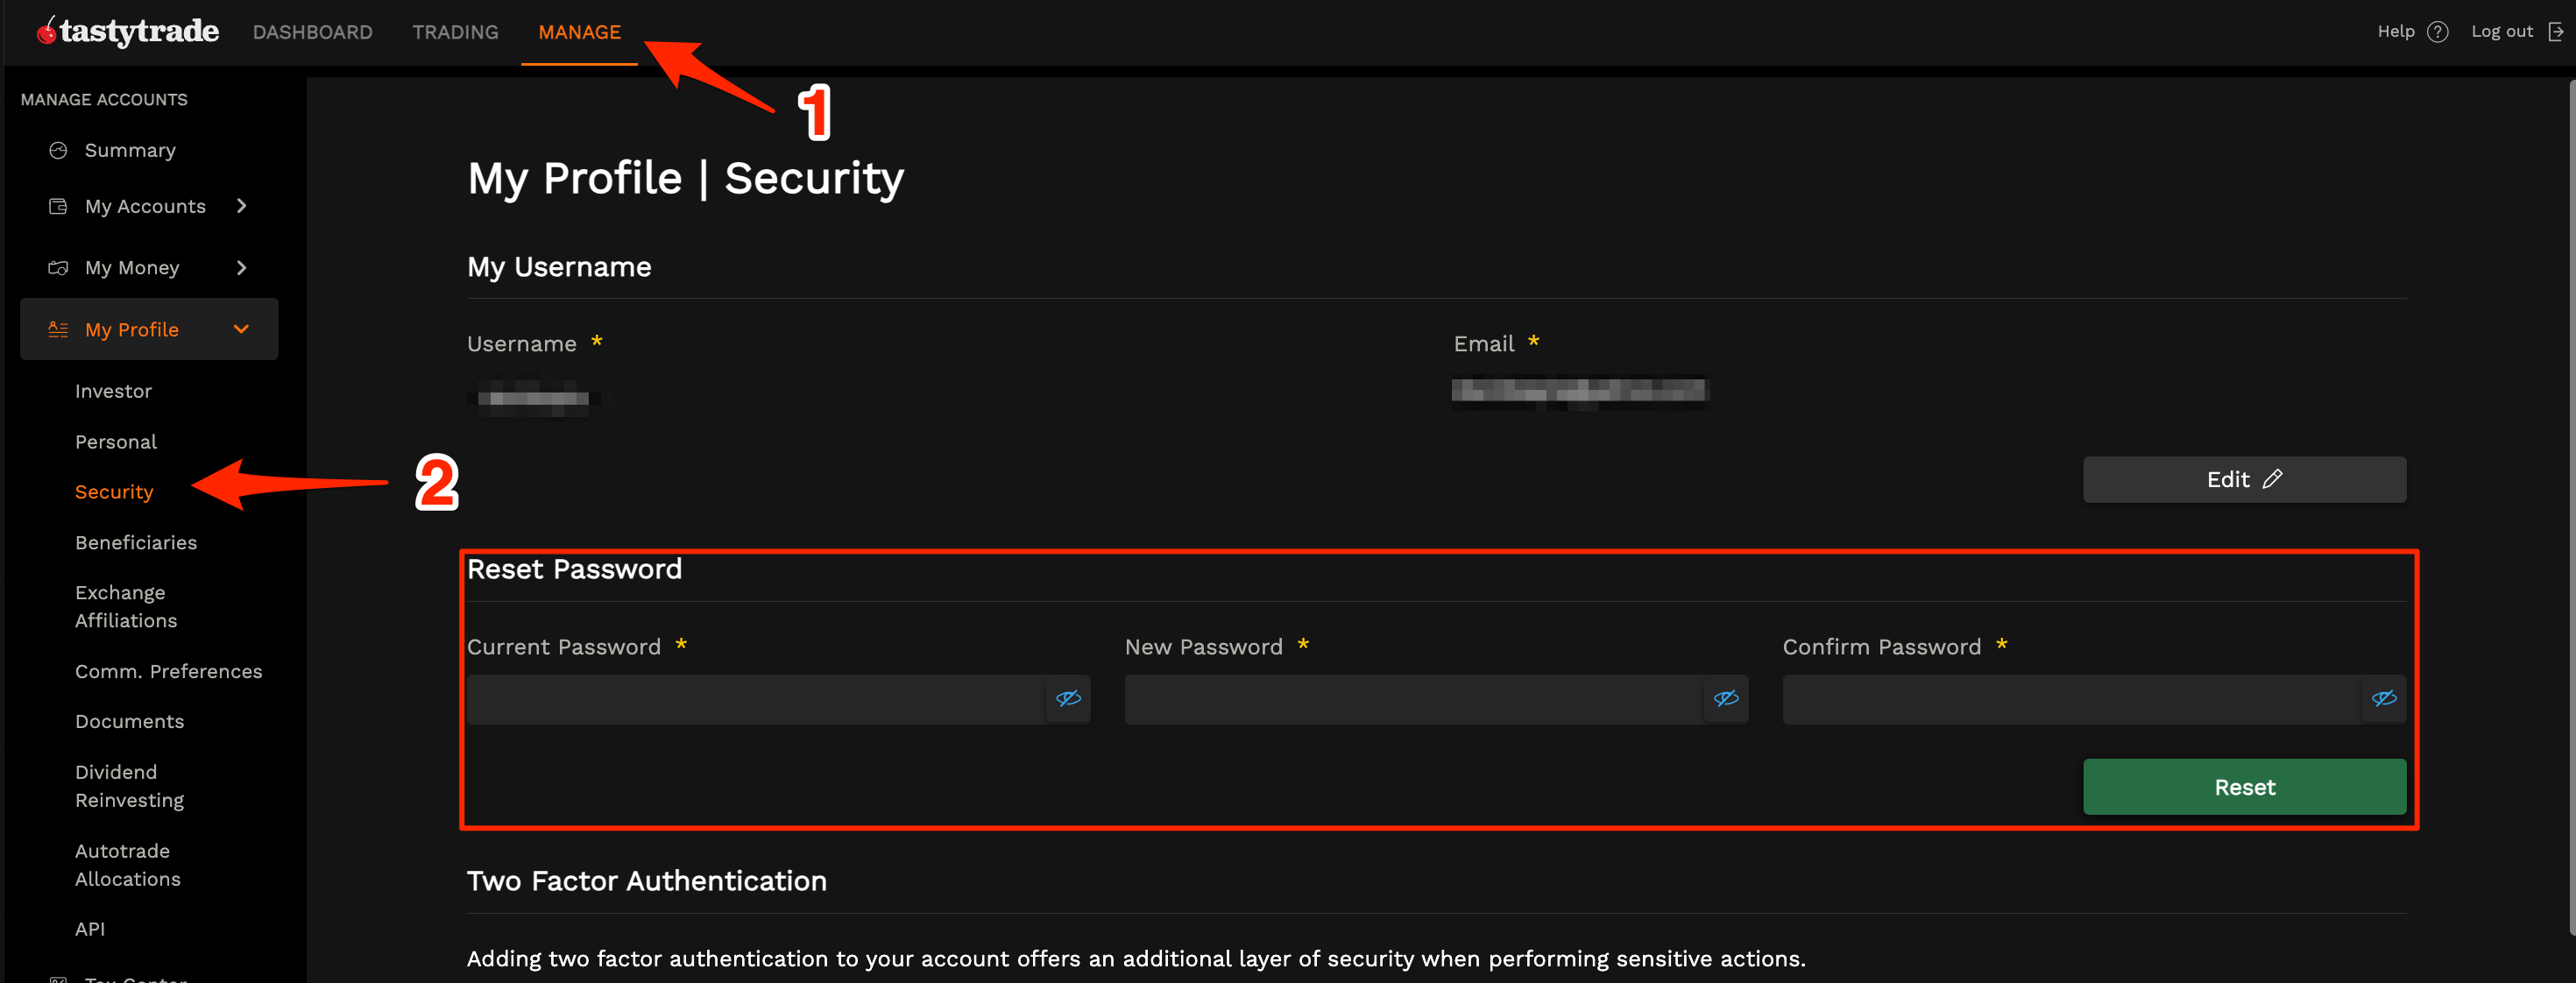The height and width of the screenshot is (983, 2576).
Task: Click the My Money wallet icon
Action: coord(58,267)
